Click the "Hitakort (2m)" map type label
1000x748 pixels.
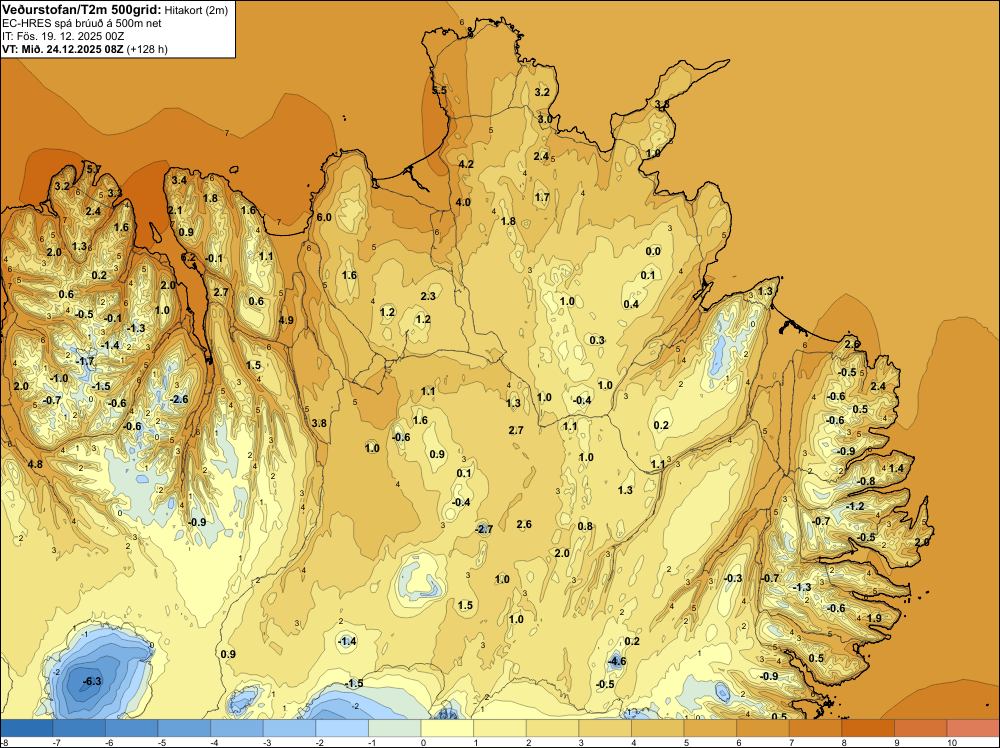click(x=196, y=10)
